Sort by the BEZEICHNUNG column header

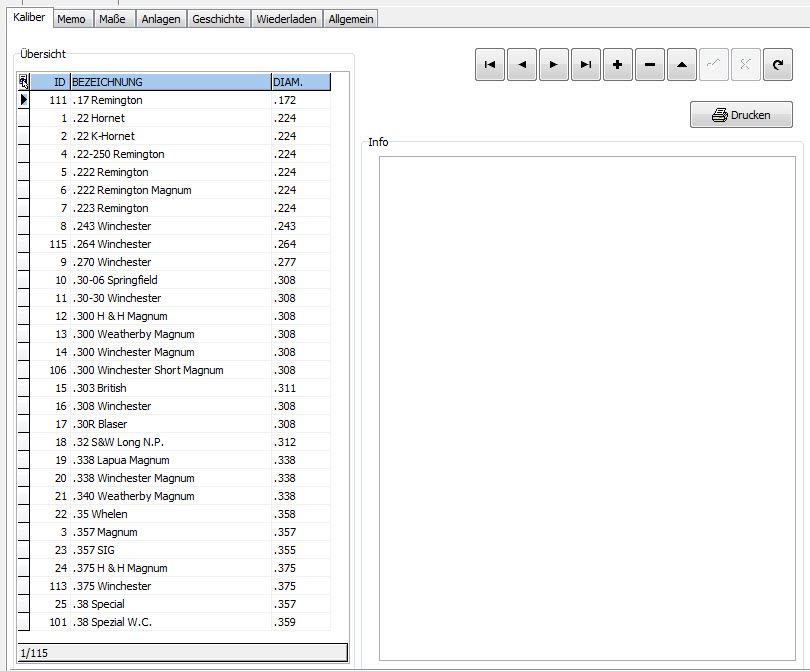pyautogui.click(x=171, y=82)
